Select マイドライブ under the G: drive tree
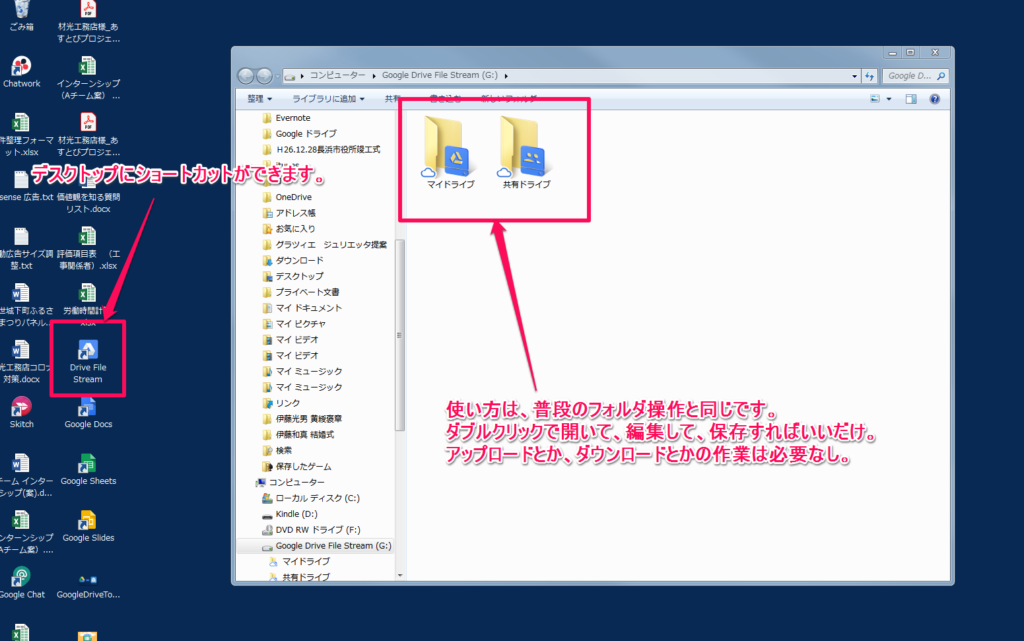1024x641 pixels. tap(306, 561)
